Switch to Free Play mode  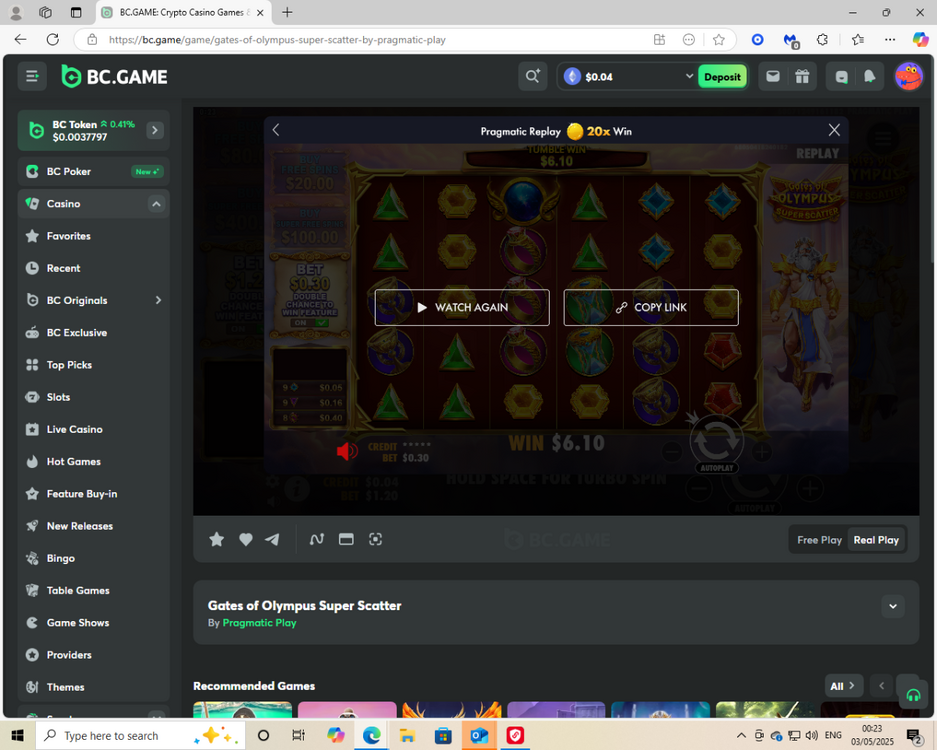[819, 540]
